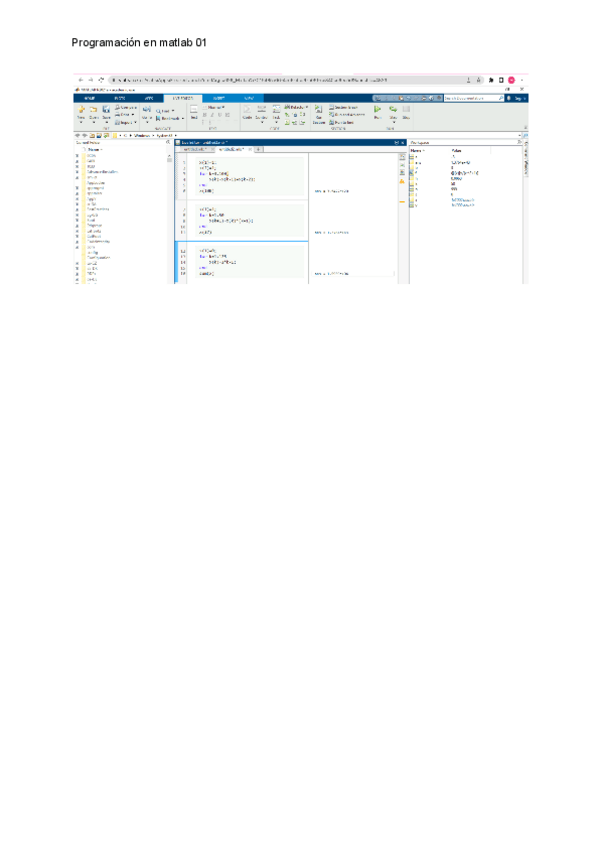
Task: Toggle bold formatting button
Action: tap(205, 115)
